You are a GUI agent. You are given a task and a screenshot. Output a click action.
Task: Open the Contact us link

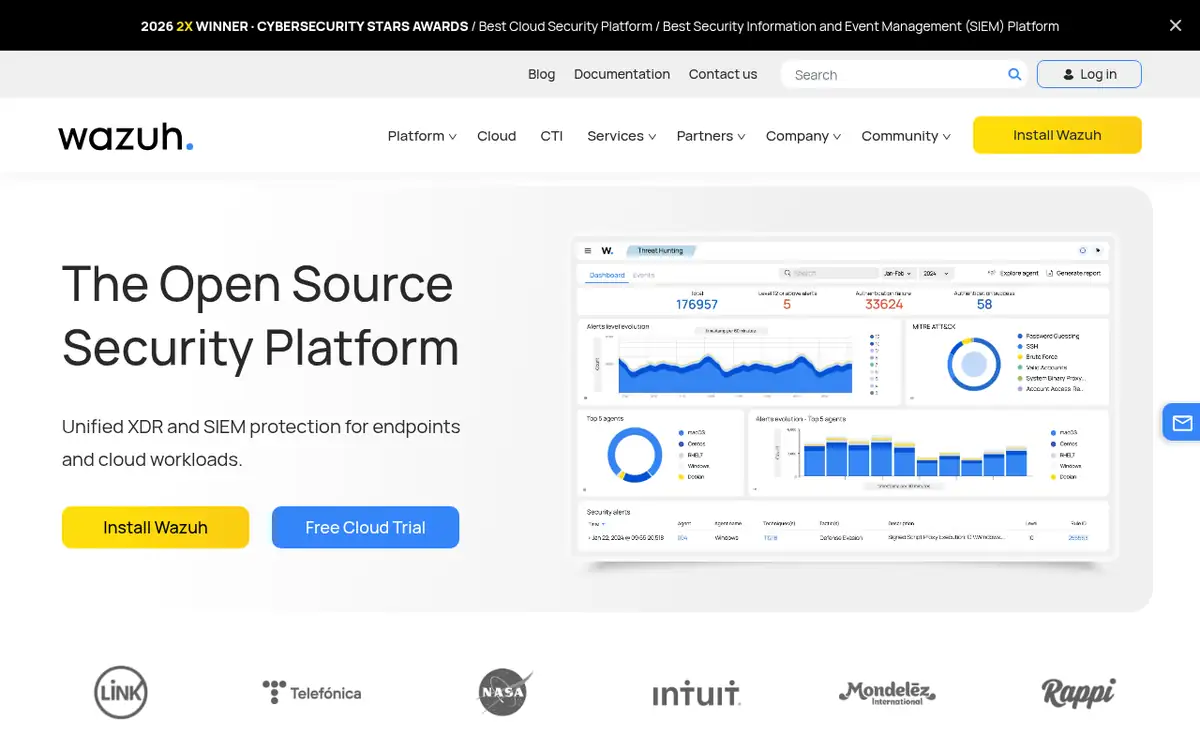tap(723, 74)
